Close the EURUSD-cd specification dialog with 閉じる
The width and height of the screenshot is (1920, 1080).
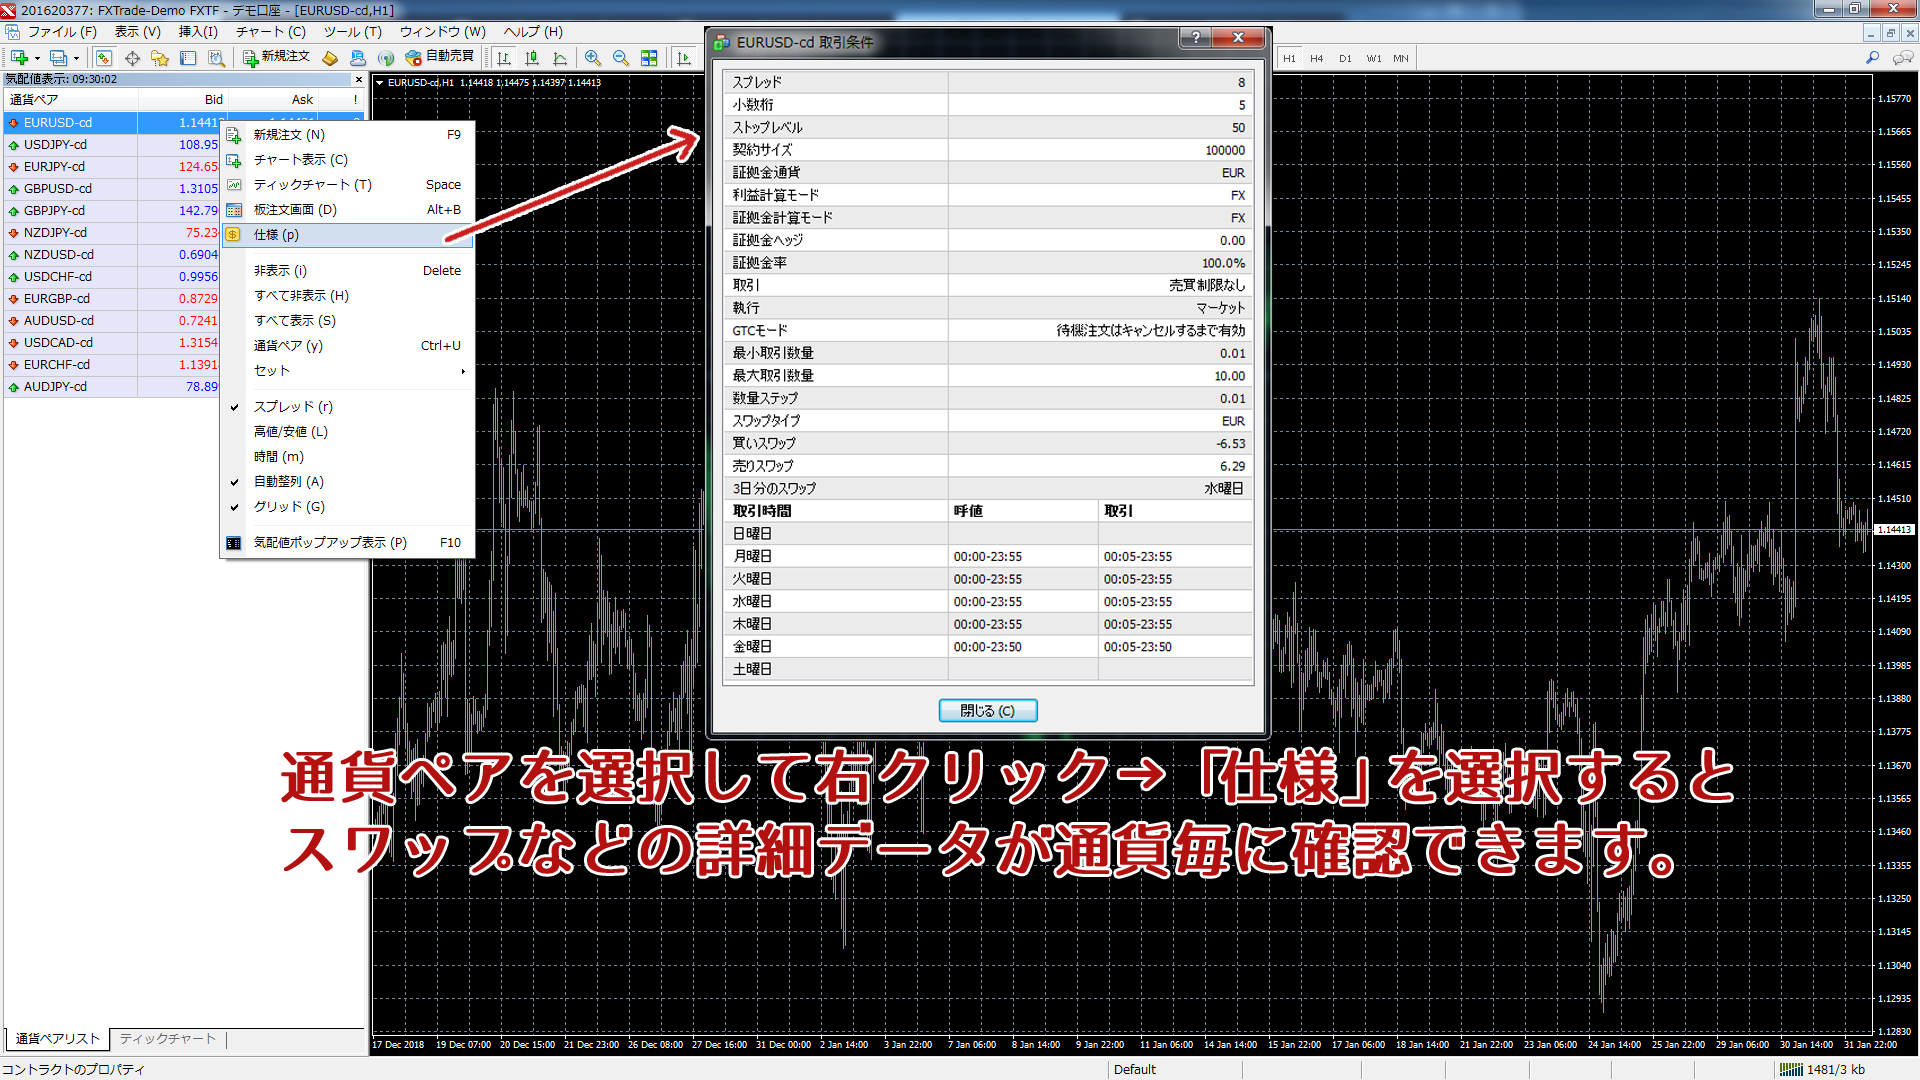(x=987, y=710)
